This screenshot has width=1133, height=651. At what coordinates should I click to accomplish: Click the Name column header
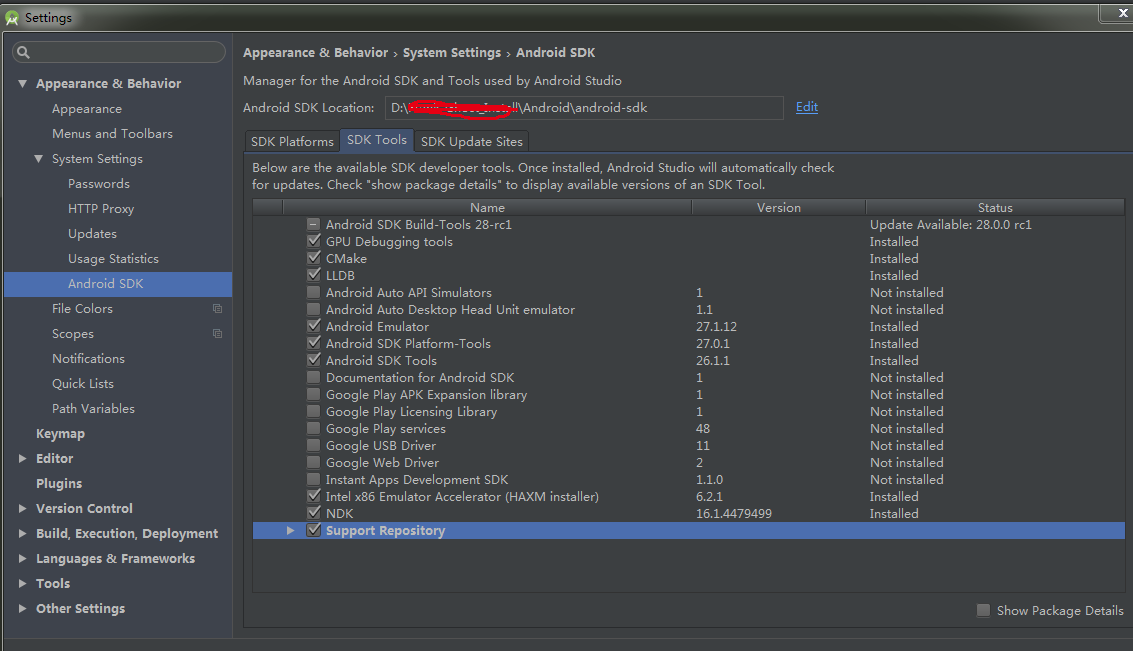click(x=487, y=207)
